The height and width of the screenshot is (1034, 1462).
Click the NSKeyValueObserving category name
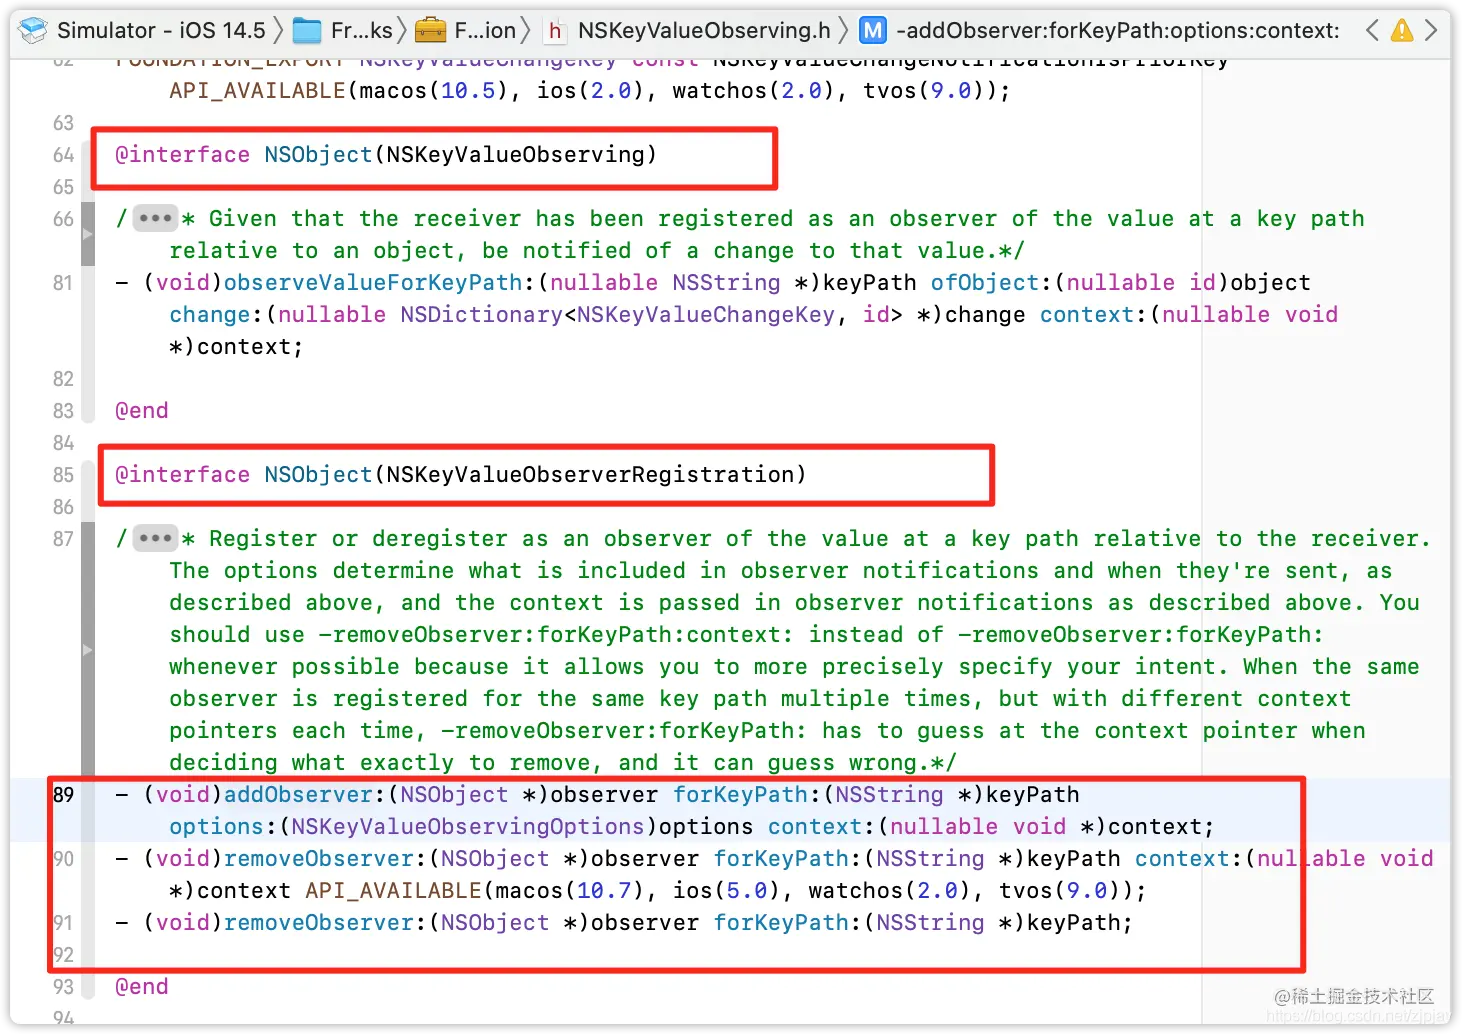click(x=515, y=154)
